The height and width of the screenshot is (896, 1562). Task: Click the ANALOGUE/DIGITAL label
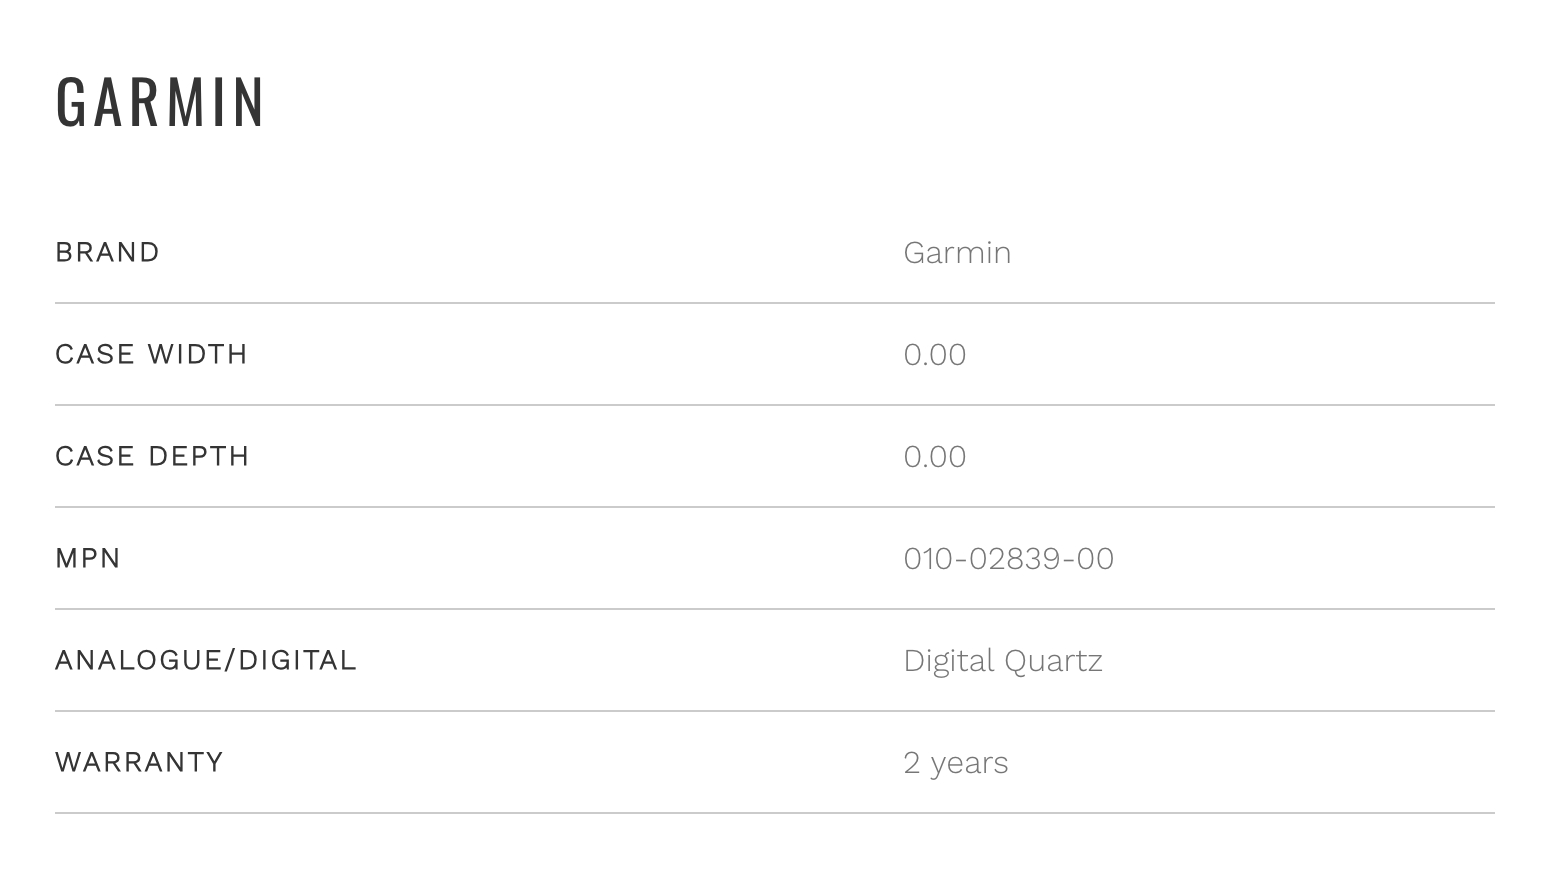tap(205, 660)
